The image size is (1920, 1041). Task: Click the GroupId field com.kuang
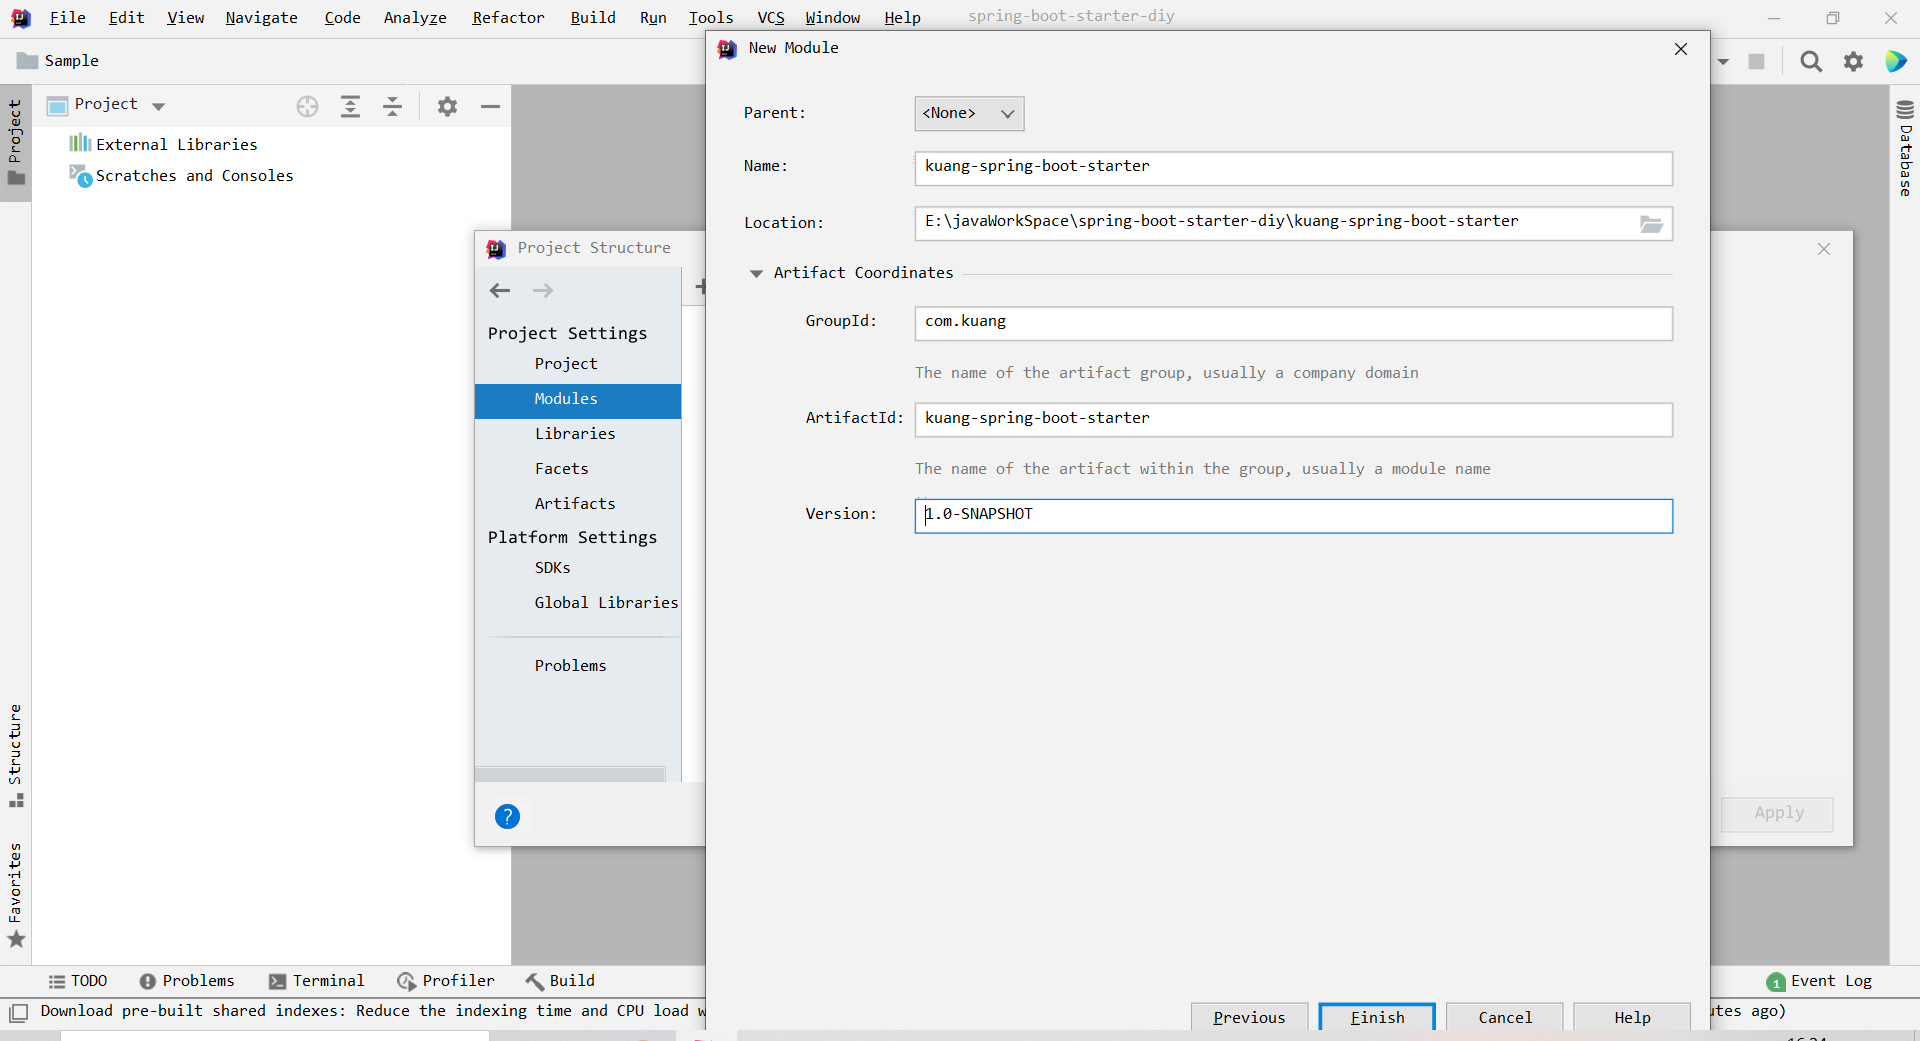click(x=1293, y=323)
